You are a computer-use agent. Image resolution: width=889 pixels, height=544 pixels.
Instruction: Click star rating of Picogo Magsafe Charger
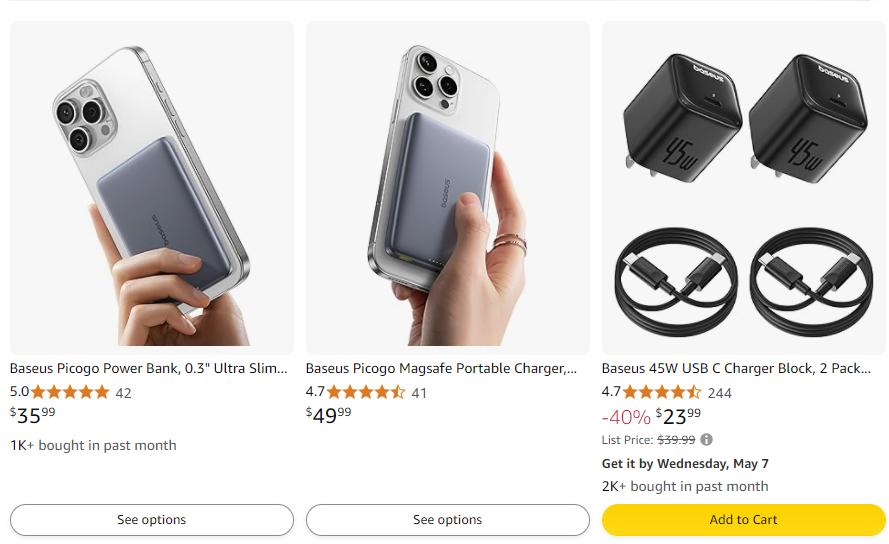(366, 392)
